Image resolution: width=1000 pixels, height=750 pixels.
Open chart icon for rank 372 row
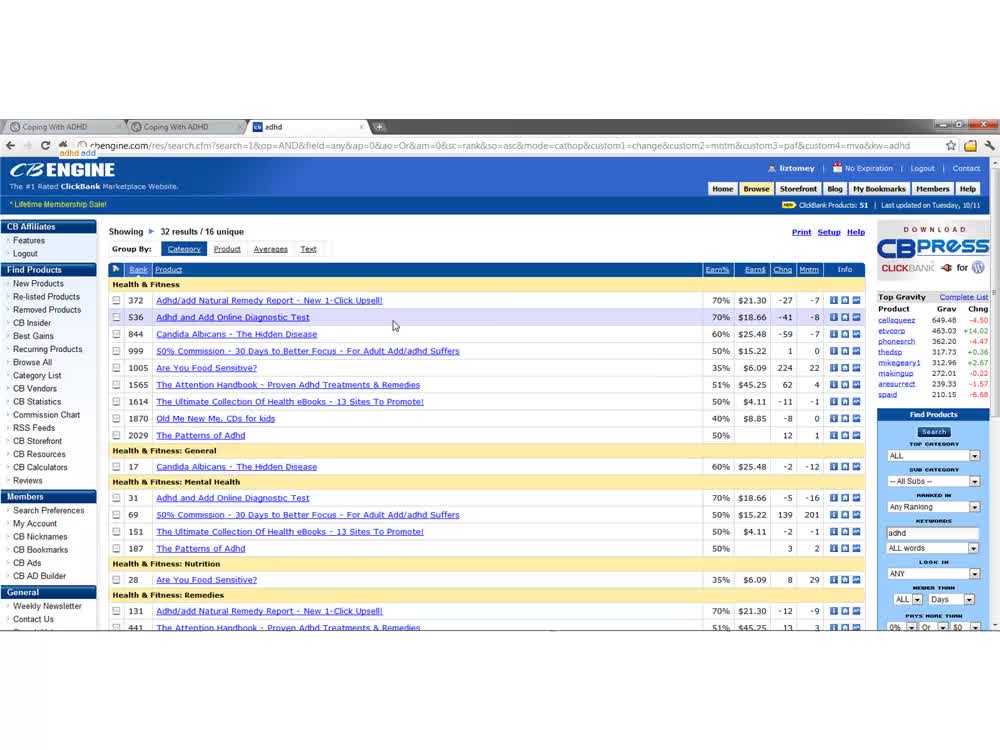856,300
